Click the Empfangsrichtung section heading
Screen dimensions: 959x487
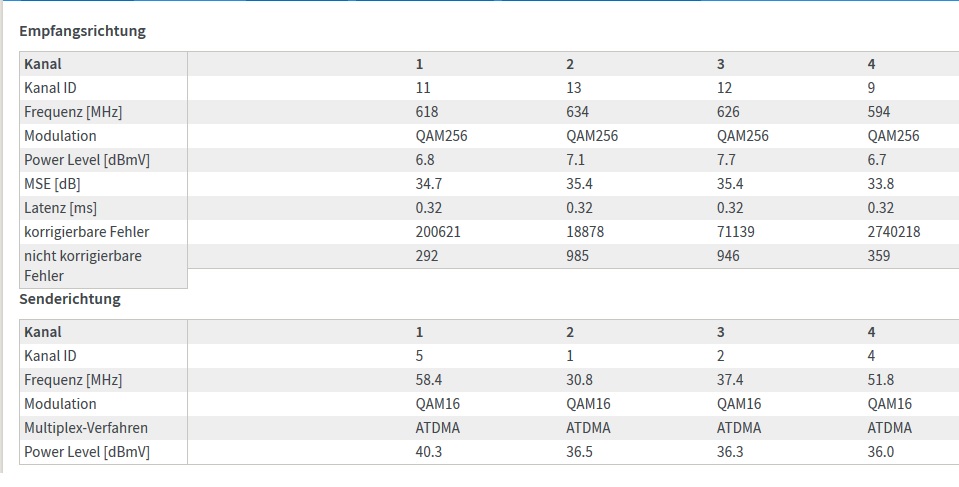[83, 31]
